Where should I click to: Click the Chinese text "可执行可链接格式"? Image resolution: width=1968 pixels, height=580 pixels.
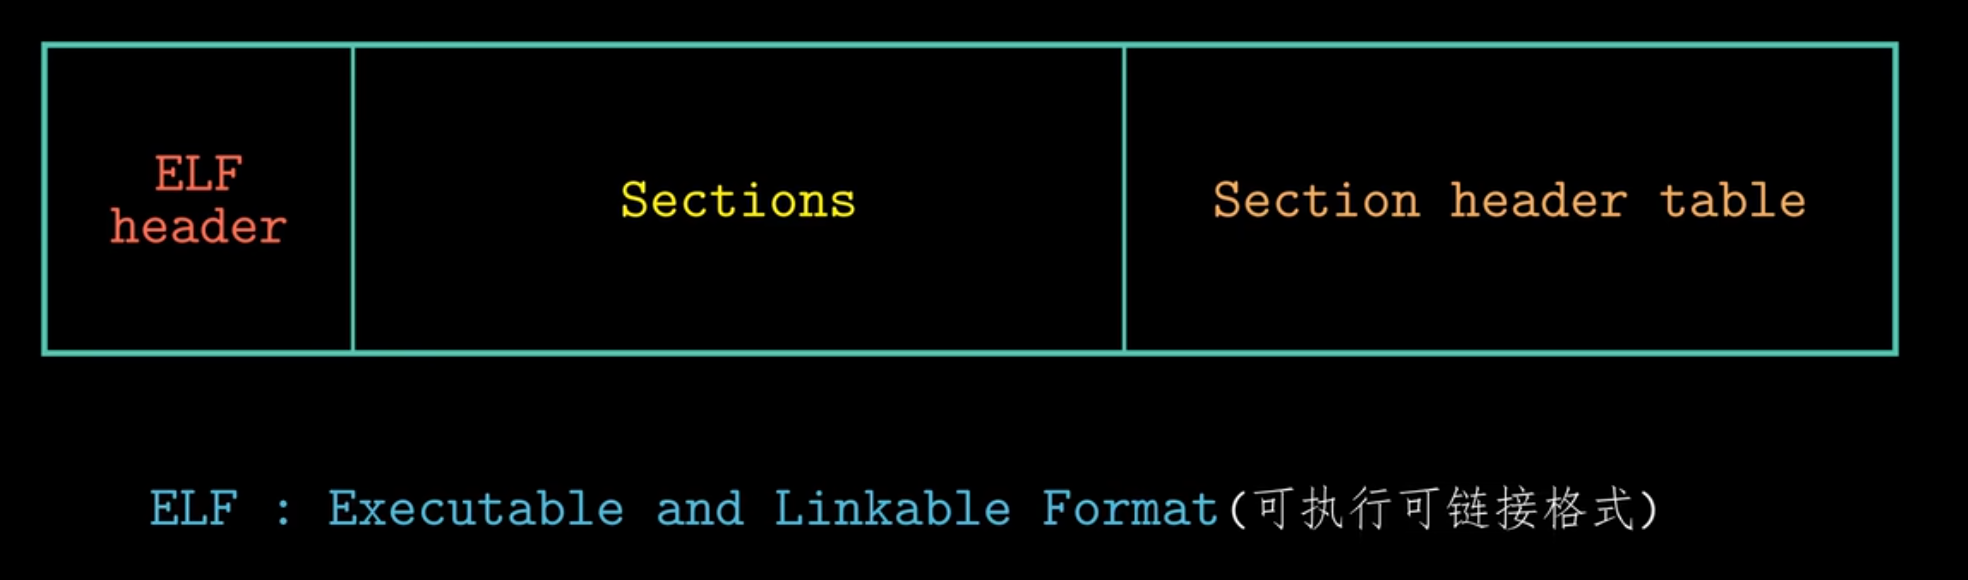pyautogui.click(x=1444, y=508)
